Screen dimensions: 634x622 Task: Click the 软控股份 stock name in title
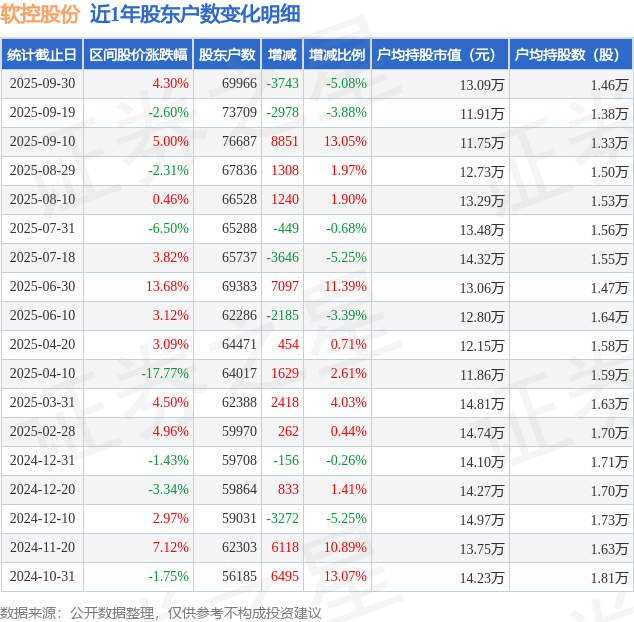click(x=40, y=14)
